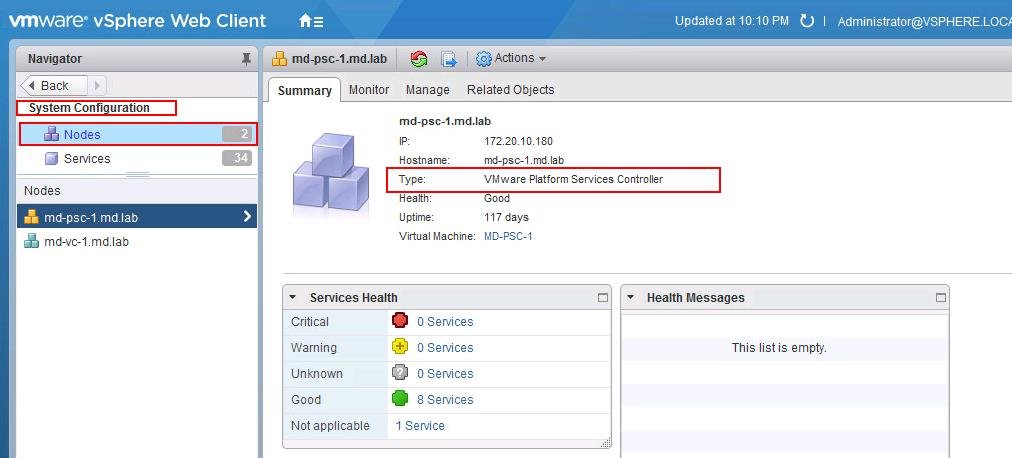The image size is (1012, 458).
Task: Click the Services Health panel resize grip
Action: tap(605, 443)
